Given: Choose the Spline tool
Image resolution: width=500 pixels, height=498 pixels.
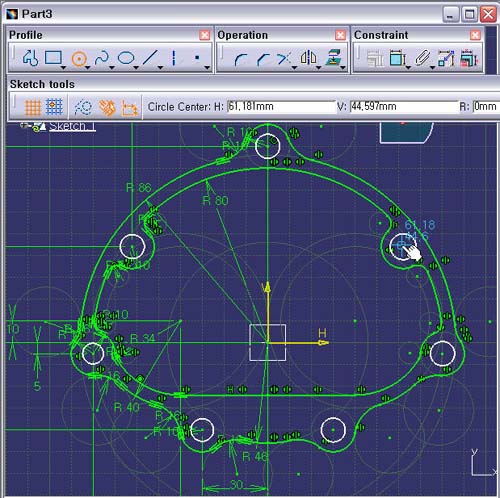Looking at the screenshot, I should click(x=102, y=58).
